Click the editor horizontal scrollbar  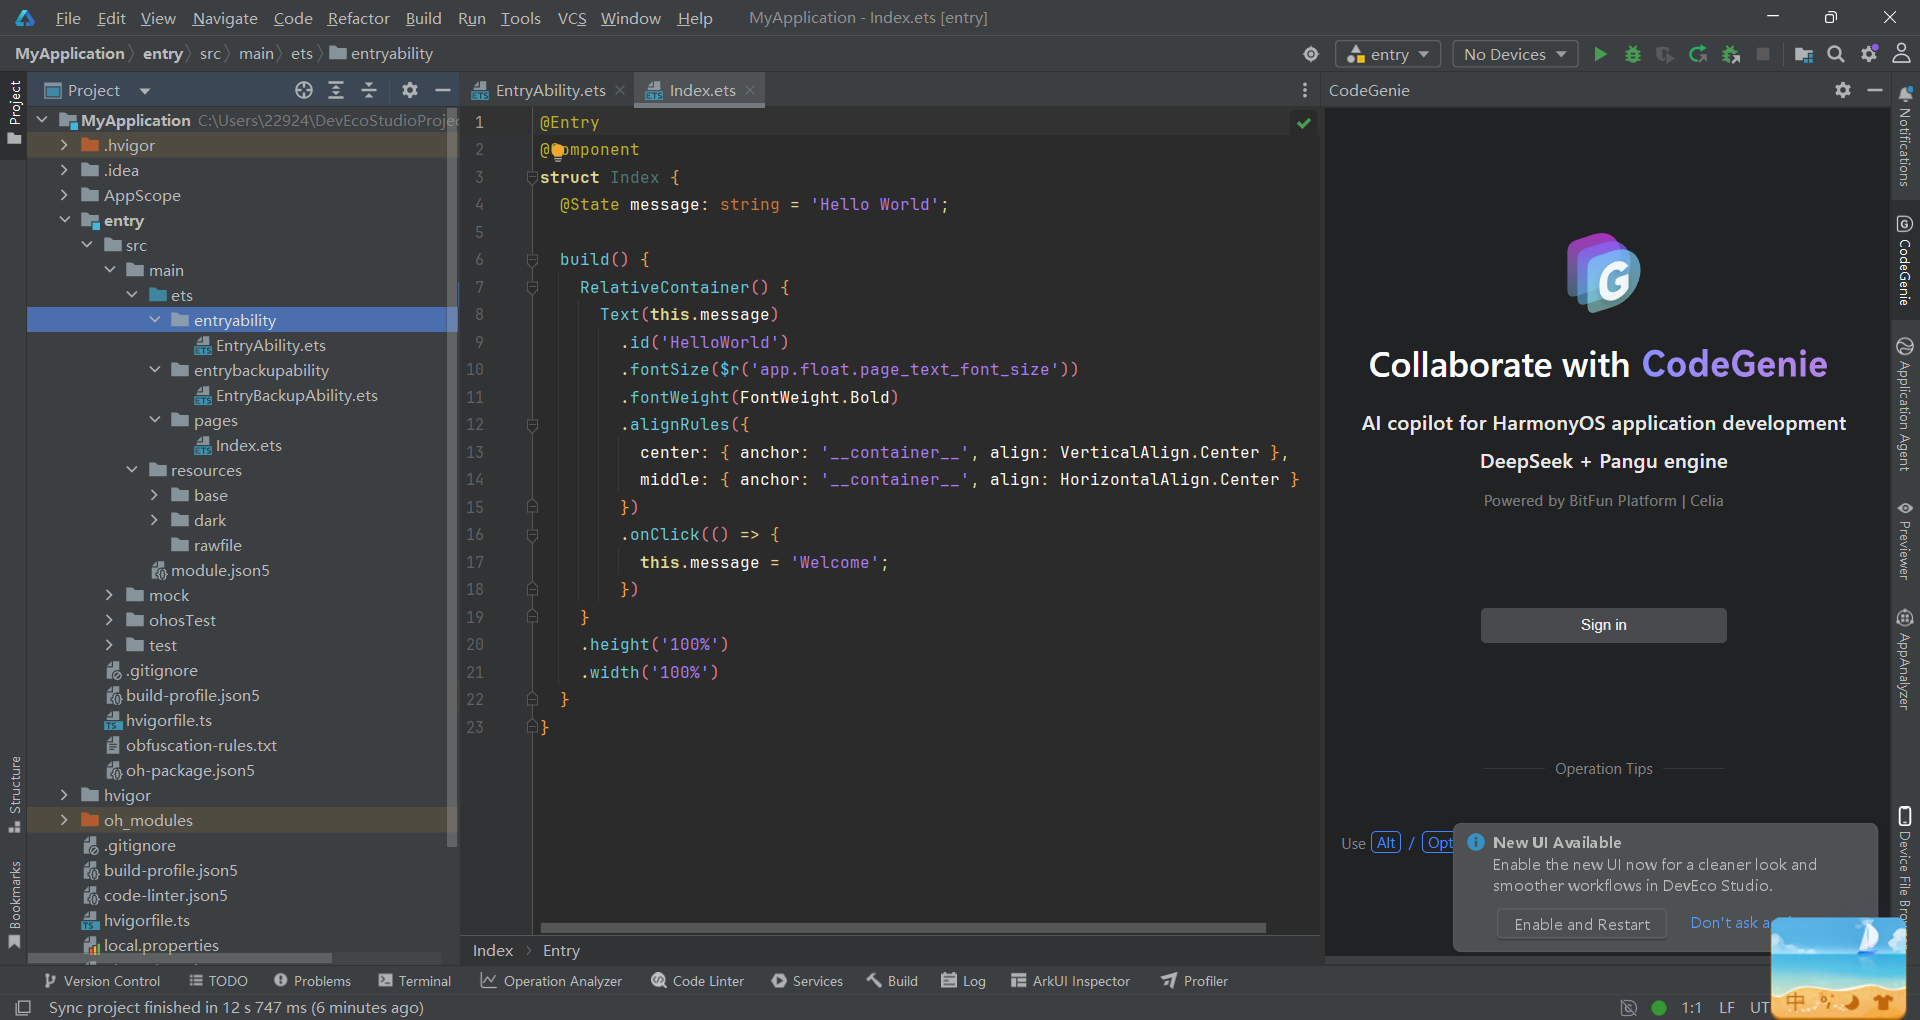click(903, 928)
